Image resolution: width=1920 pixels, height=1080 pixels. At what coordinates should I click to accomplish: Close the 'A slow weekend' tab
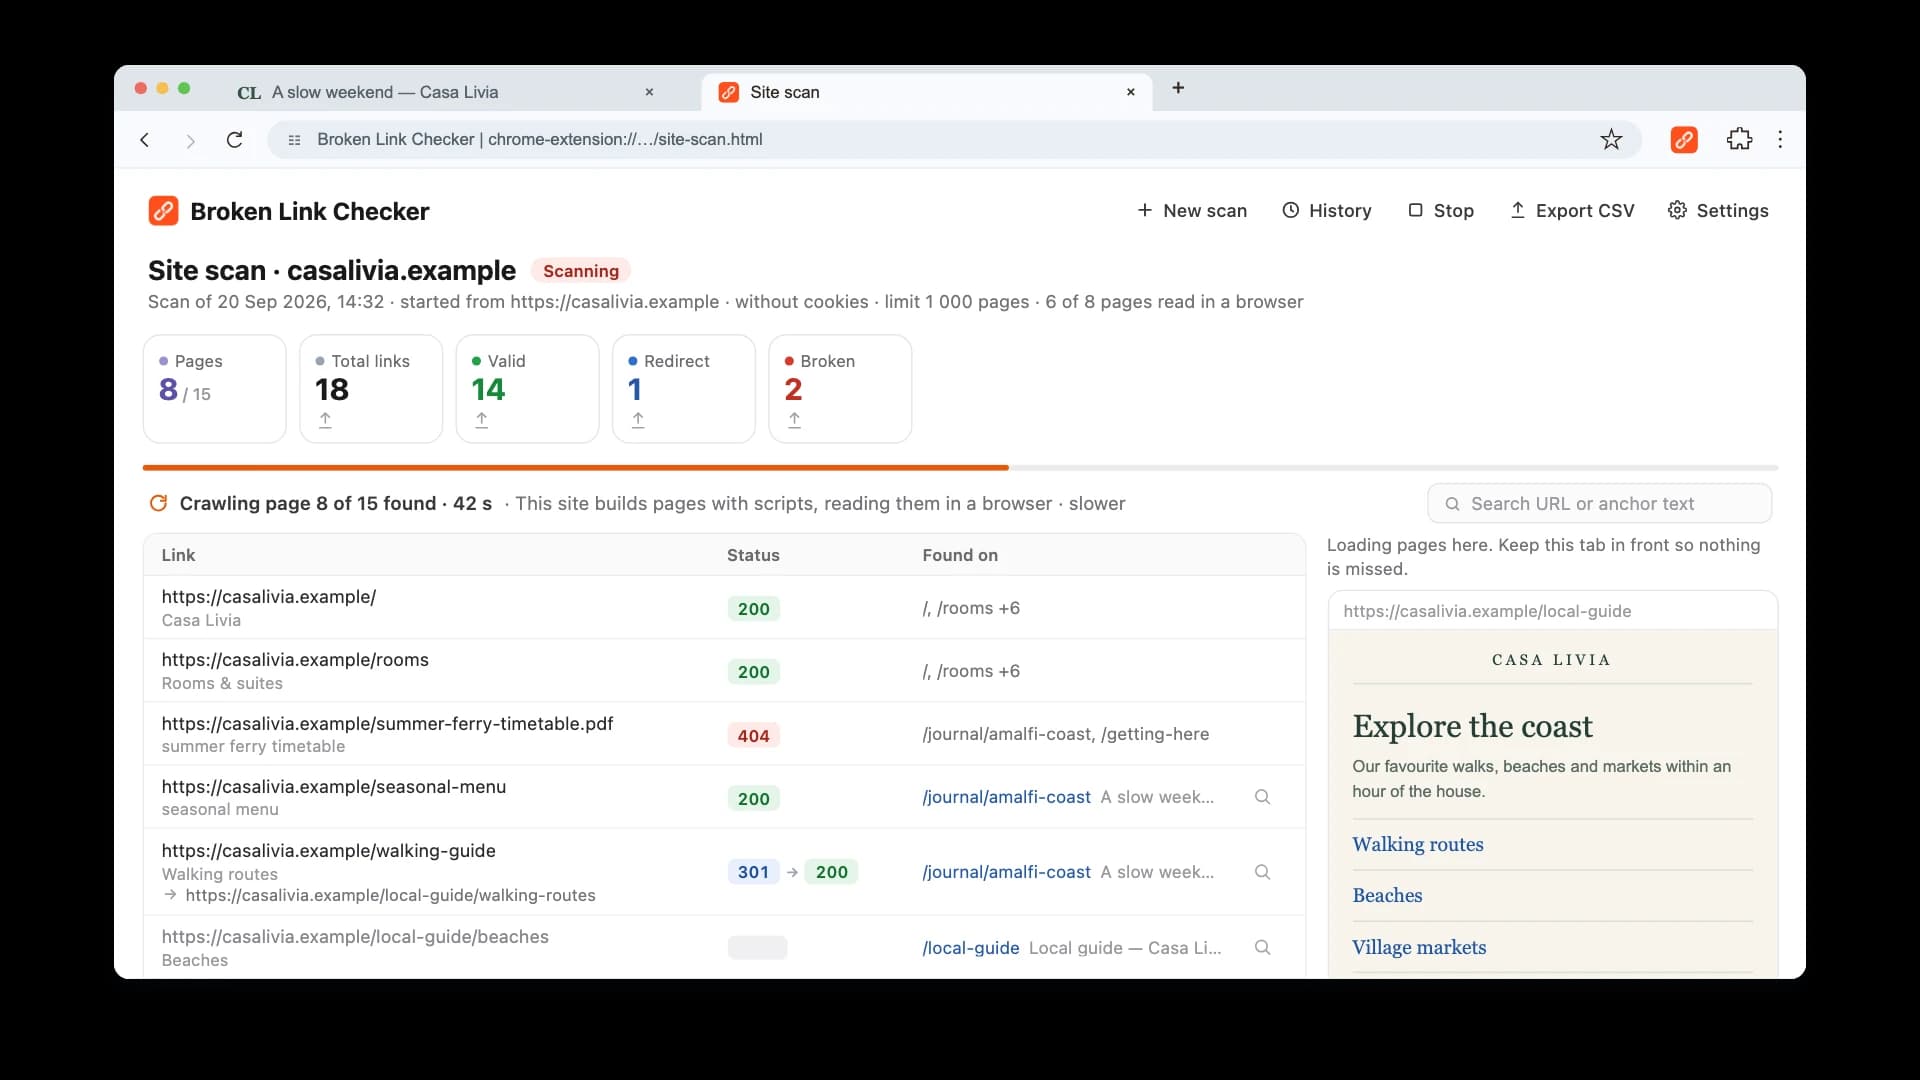pos(649,92)
